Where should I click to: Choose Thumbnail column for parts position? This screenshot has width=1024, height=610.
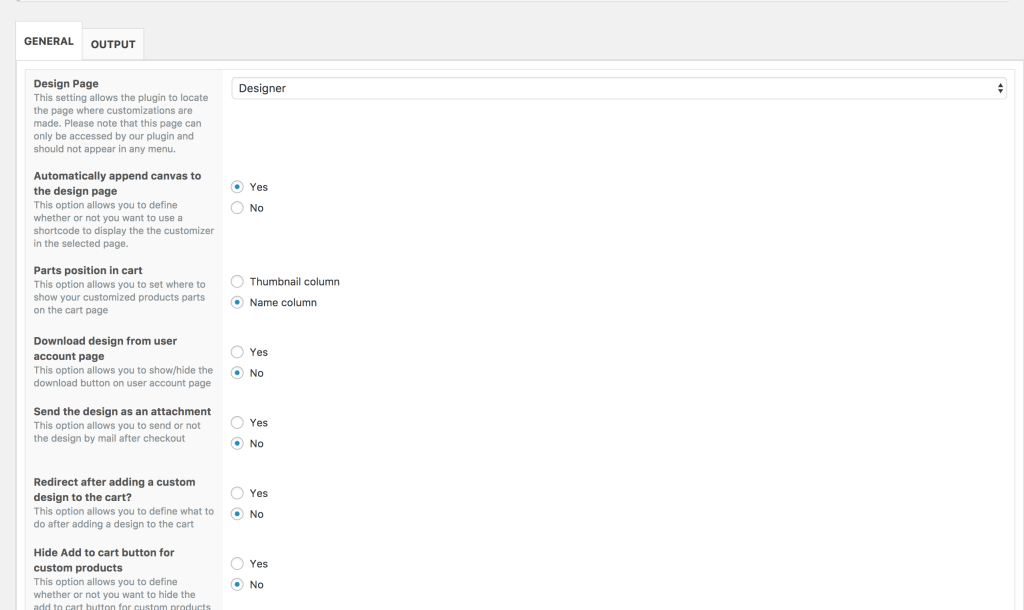[237, 282]
